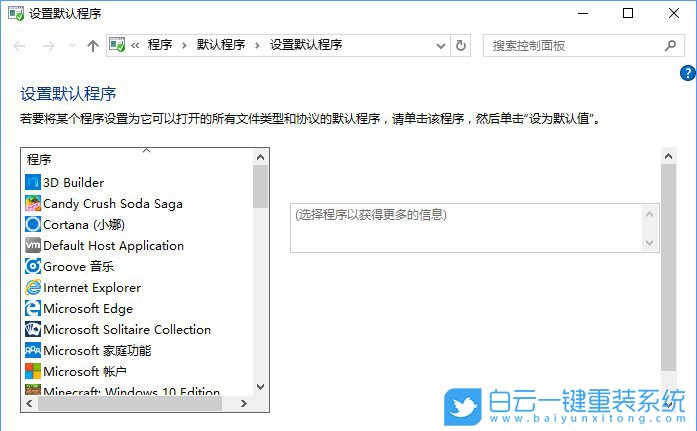Image resolution: width=697 pixels, height=431 pixels.
Task: Open 默认程序 breadcrumb in address bar
Action: click(221, 45)
